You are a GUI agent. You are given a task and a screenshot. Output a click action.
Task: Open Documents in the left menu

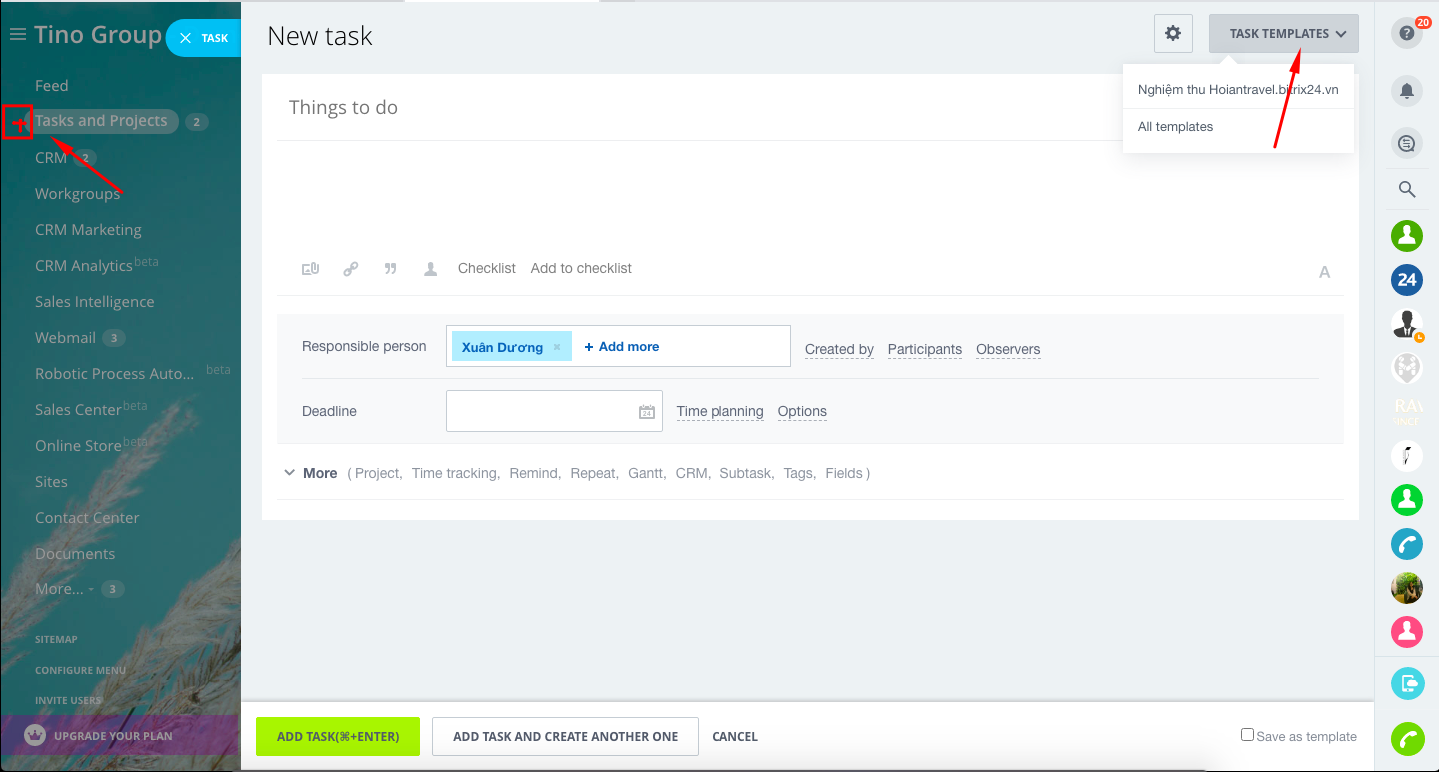(75, 554)
